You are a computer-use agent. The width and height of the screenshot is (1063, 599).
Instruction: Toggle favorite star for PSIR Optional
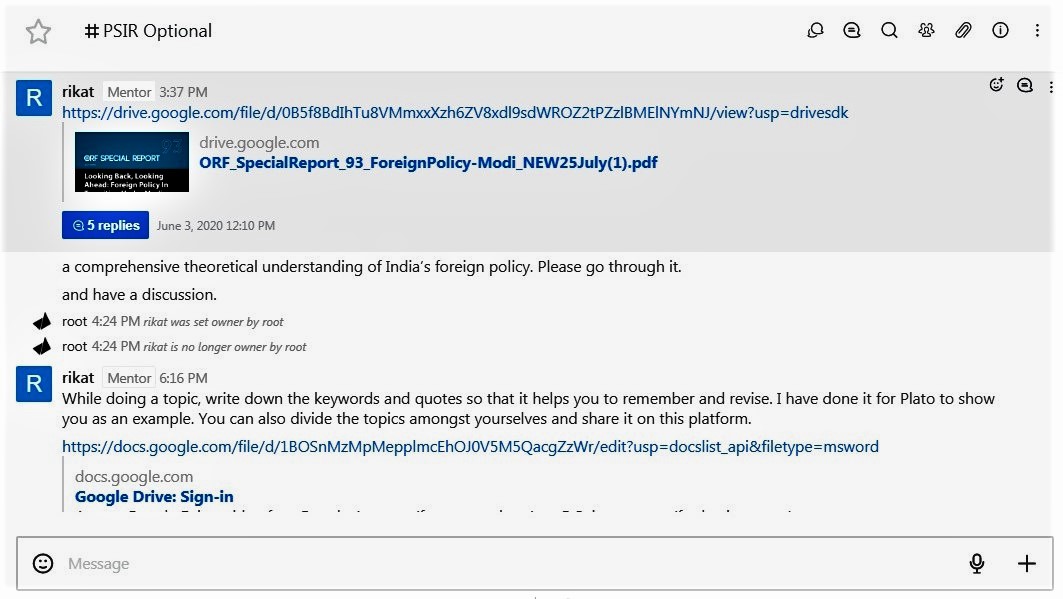click(x=38, y=32)
